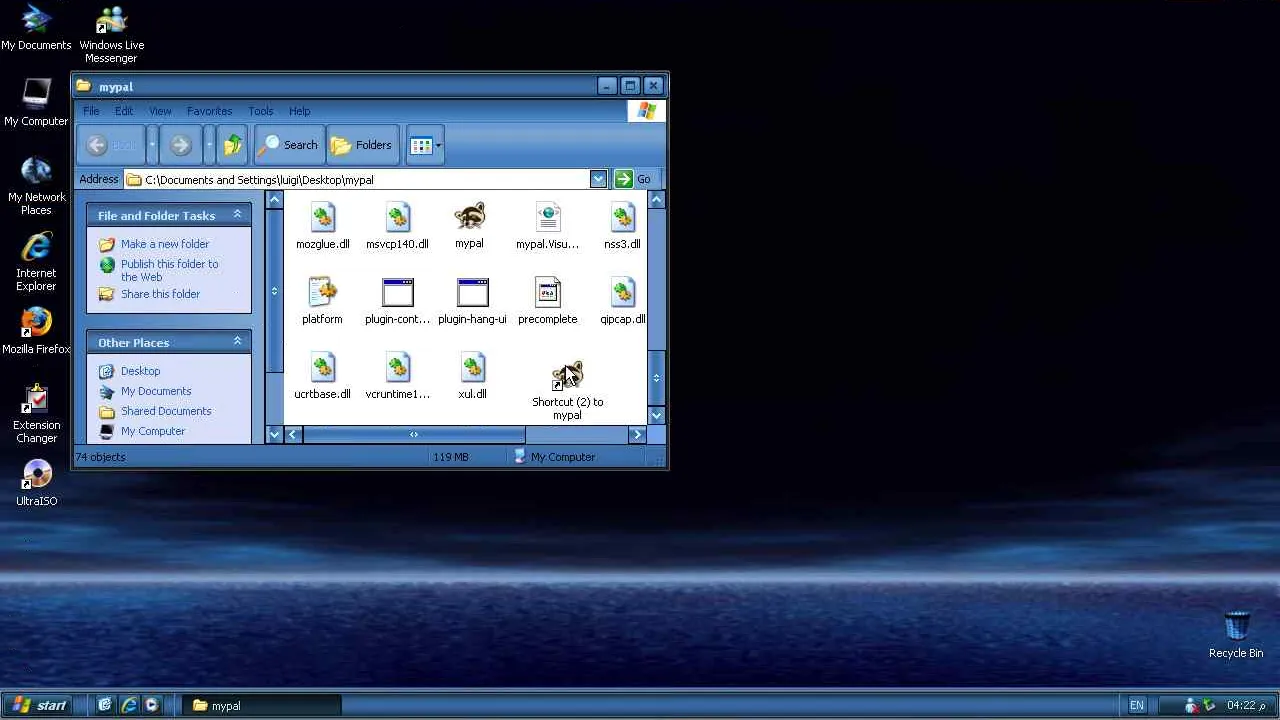Click Make a new folder link
The width and height of the screenshot is (1280, 720).
165,244
